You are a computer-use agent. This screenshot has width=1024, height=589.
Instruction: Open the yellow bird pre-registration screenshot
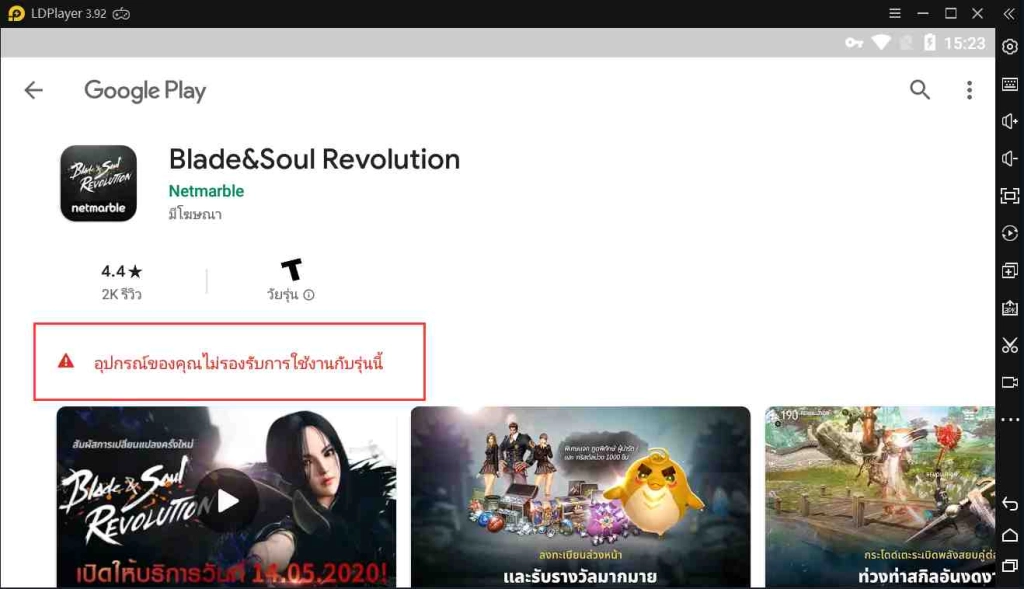coord(581,497)
